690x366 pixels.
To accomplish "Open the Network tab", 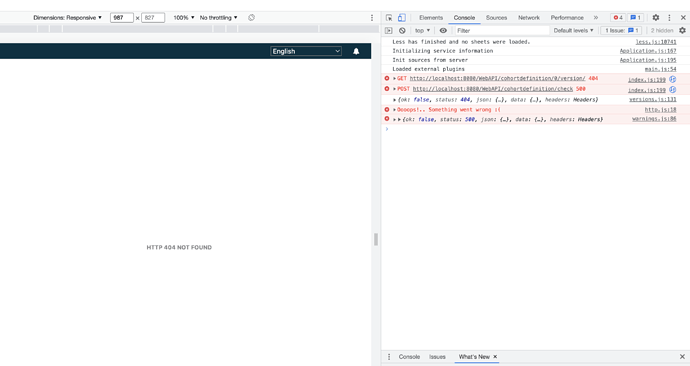I will [529, 18].
